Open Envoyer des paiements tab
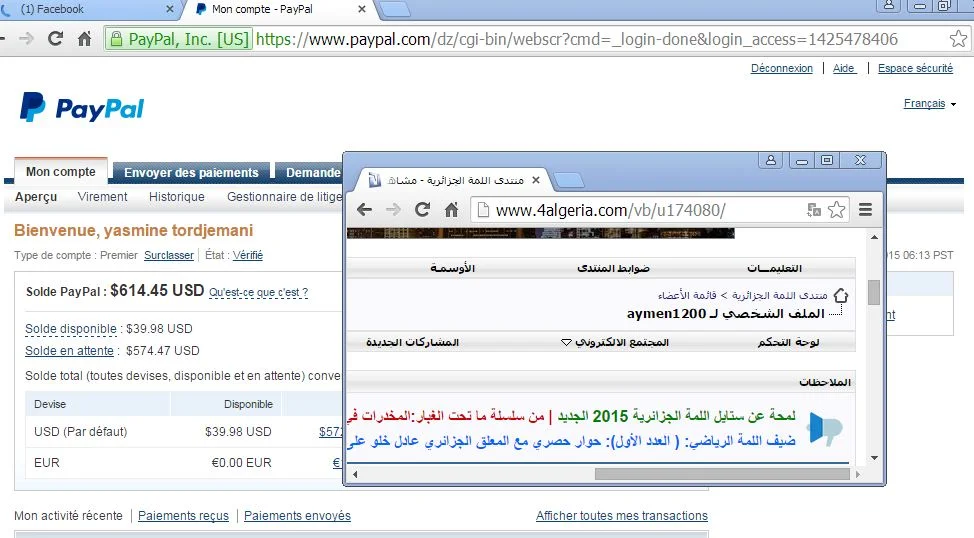Viewport: 974px width, 538px height. [191, 173]
